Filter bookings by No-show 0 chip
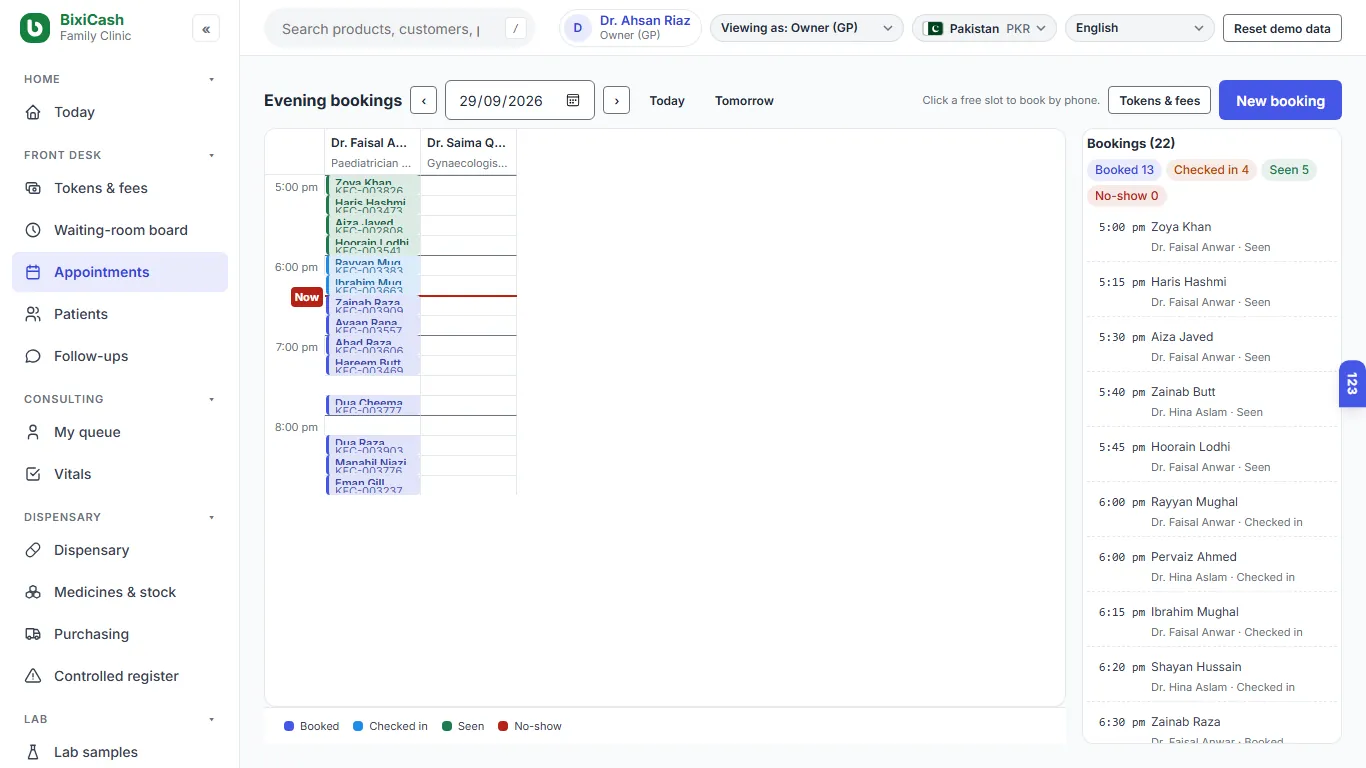The height and width of the screenshot is (768, 1366). [x=1127, y=196]
